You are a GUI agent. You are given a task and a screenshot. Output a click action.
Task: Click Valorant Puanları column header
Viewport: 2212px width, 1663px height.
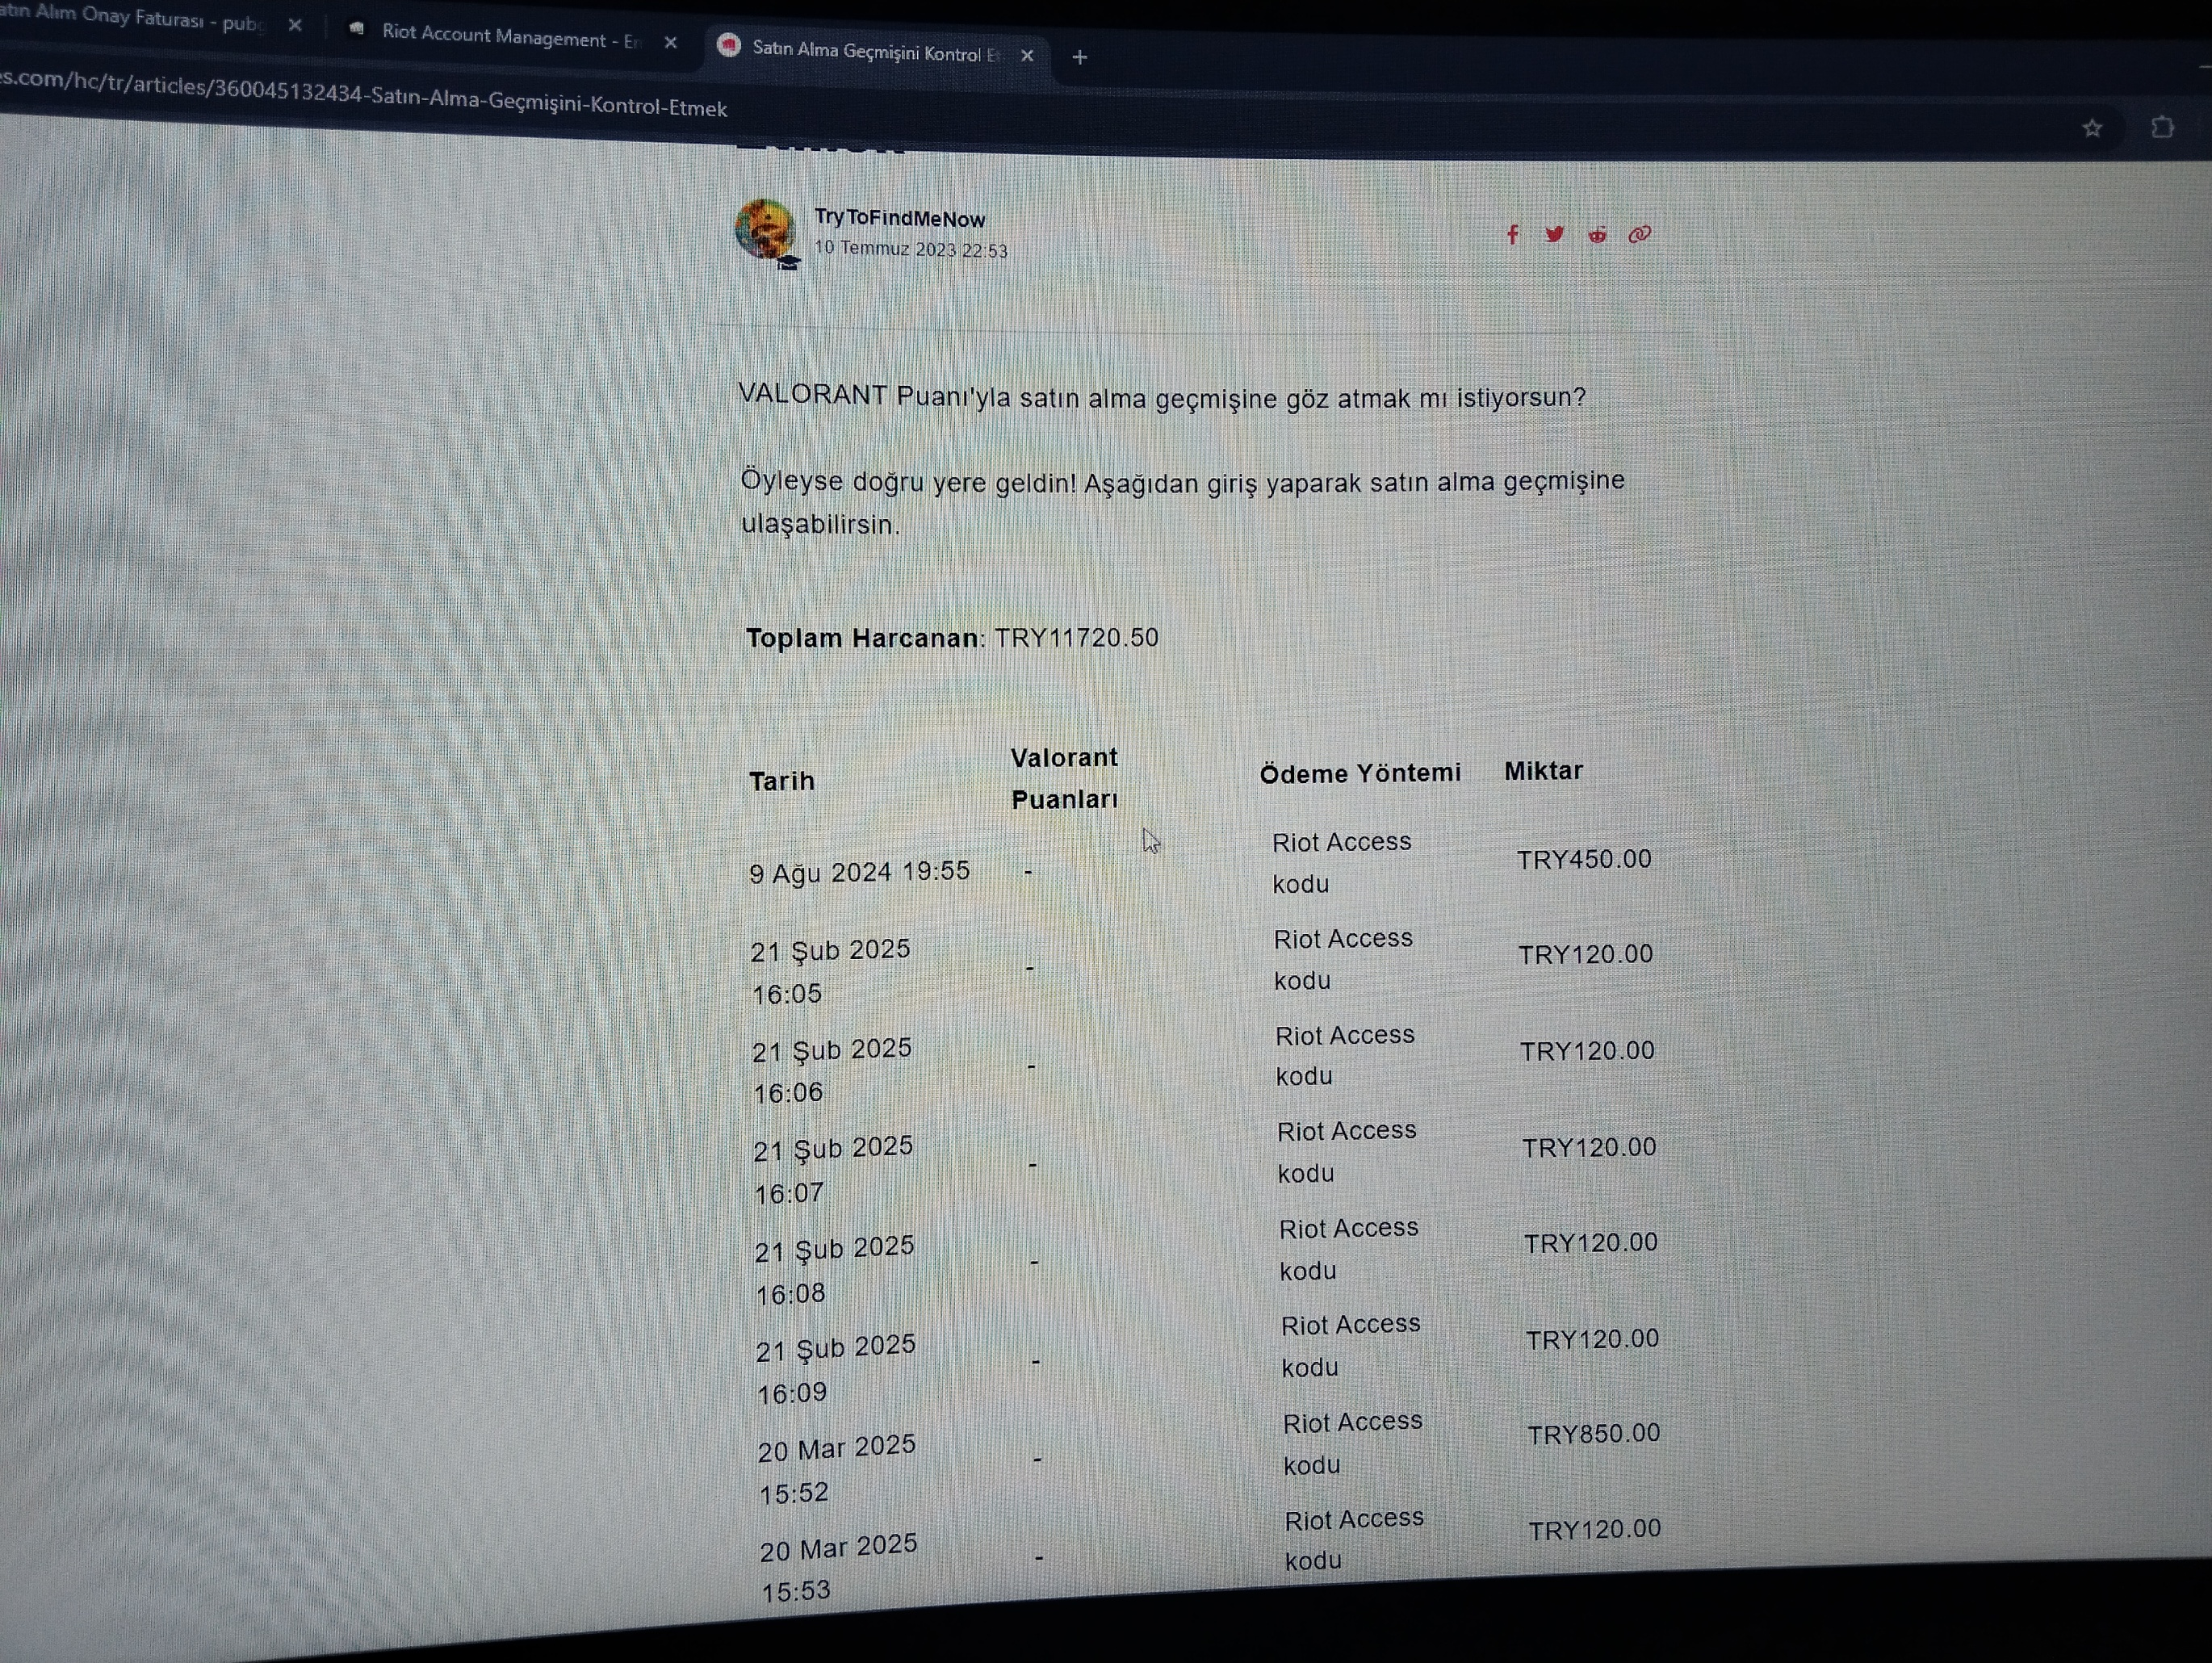tap(1064, 778)
